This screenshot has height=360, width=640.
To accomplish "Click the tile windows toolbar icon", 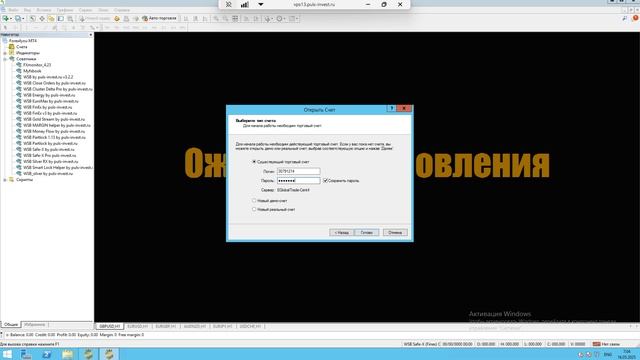I will tap(235, 18).
